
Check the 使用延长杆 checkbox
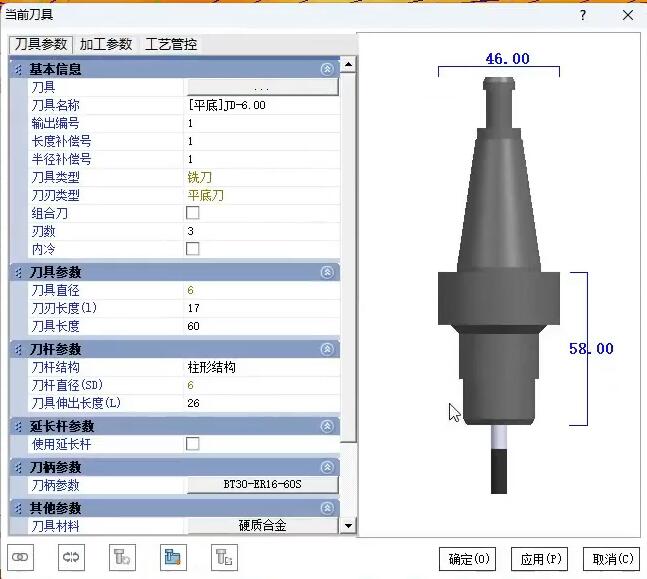point(193,444)
